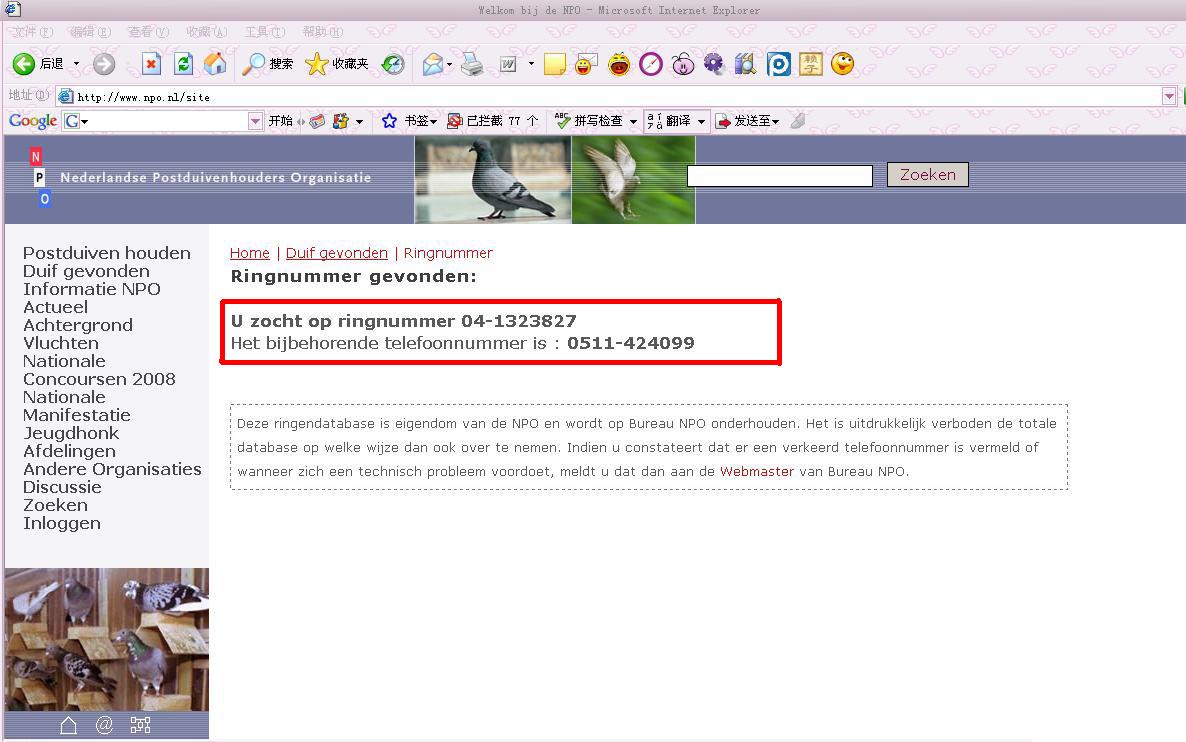Open the Favorites (收藏夹) star panel
This screenshot has height=742, width=1186.
pyautogui.click(x=337, y=64)
